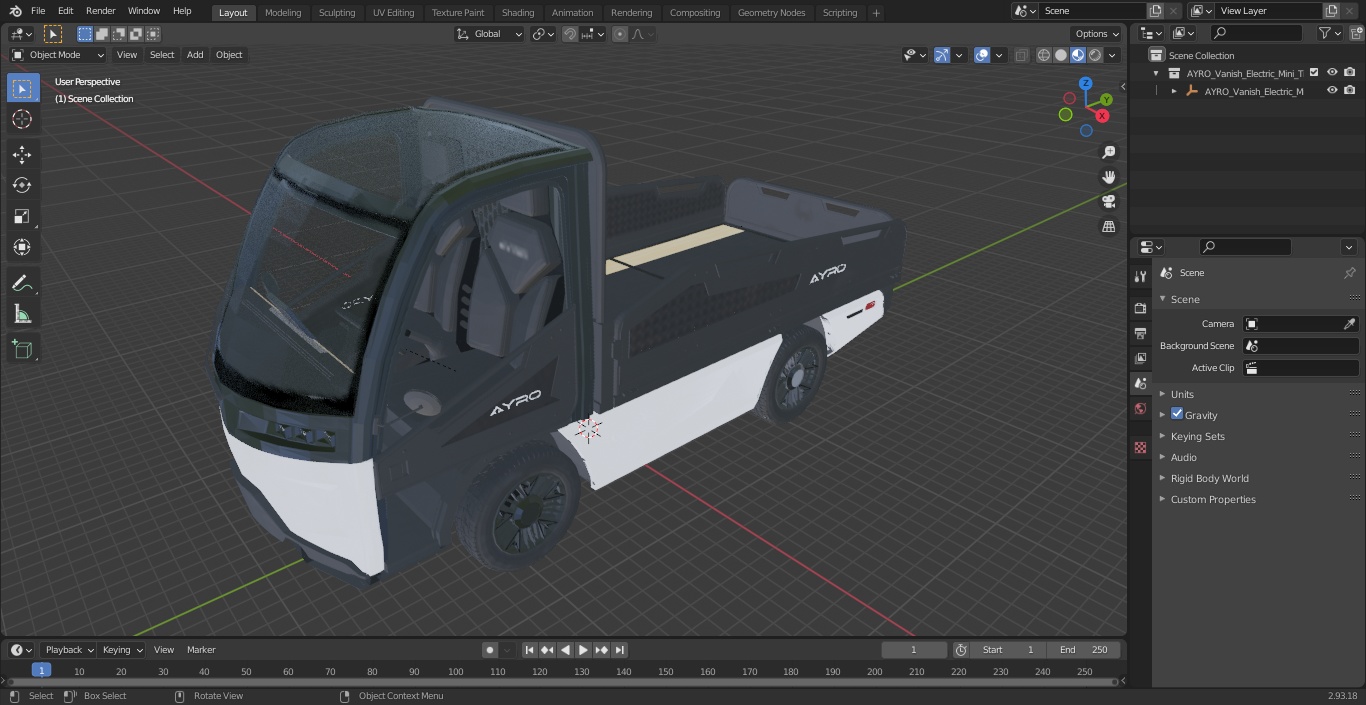Add a new workspace with plus button
This screenshot has height=705, width=1366.
point(876,13)
